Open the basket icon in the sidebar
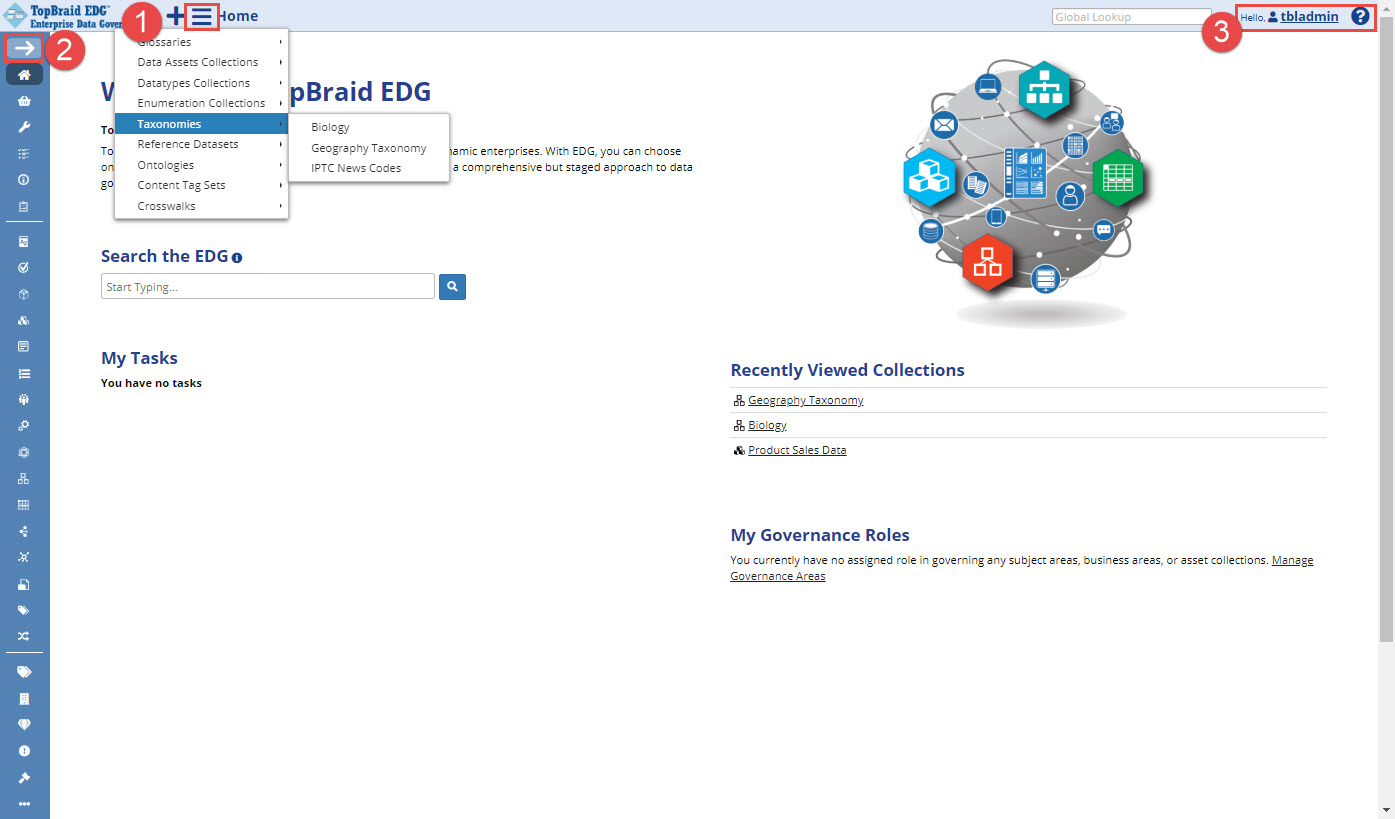Screen dimensions: 1395x819 pyautogui.click(x=24, y=101)
